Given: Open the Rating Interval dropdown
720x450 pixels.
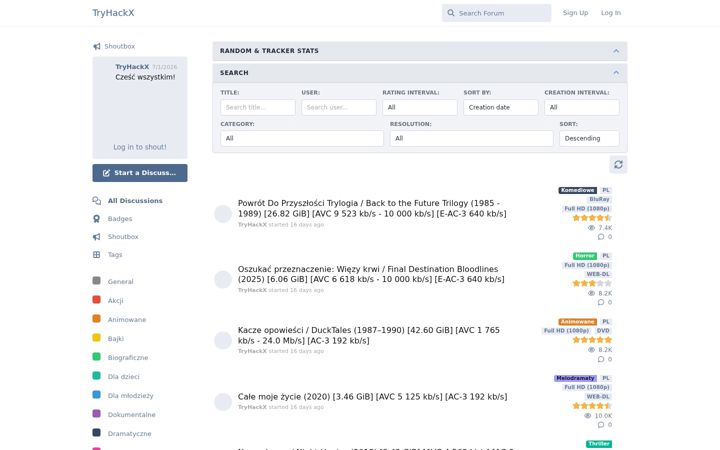Looking at the screenshot, I should pyautogui.click(x=420, y=107).
